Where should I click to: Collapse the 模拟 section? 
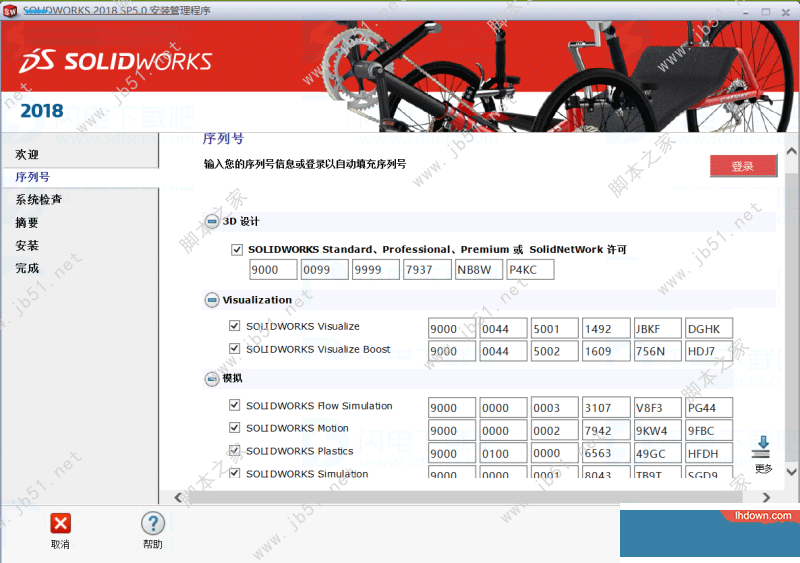(x=212, y=379)
